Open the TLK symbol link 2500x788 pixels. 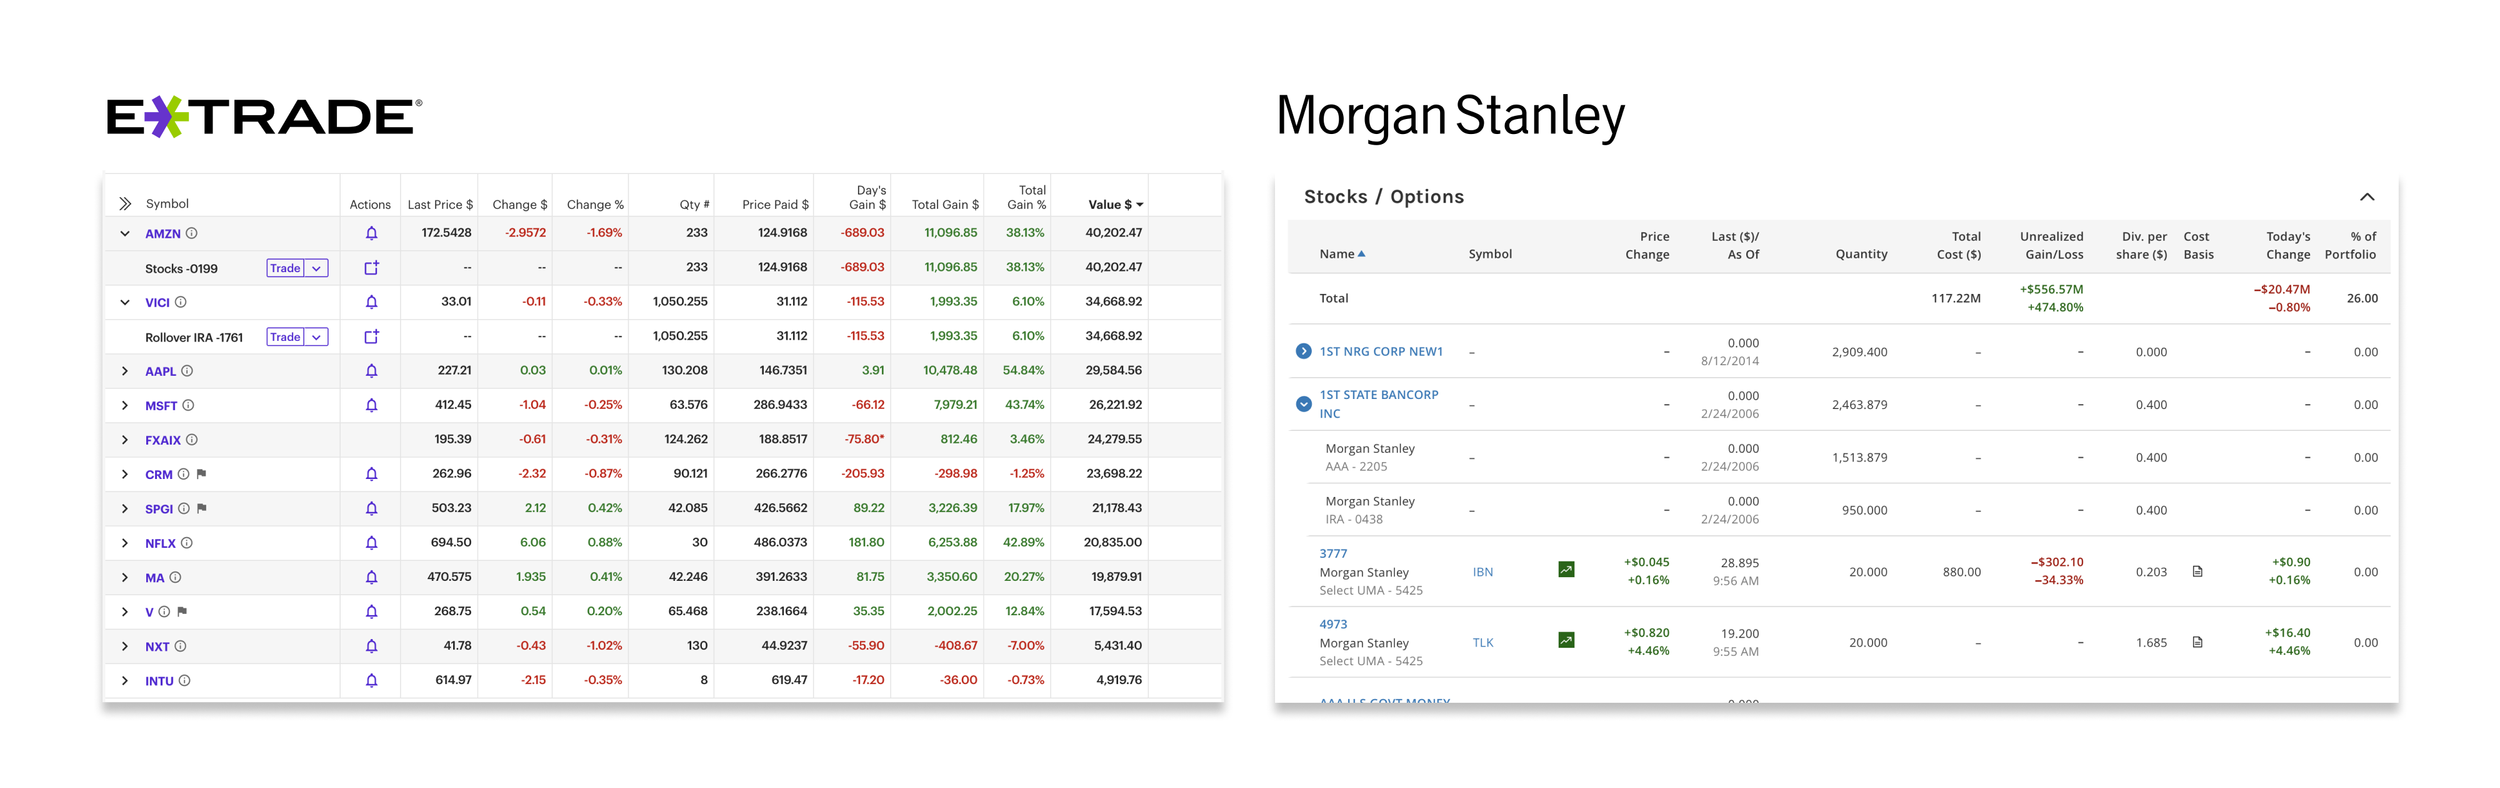[x=1482, y=643]
